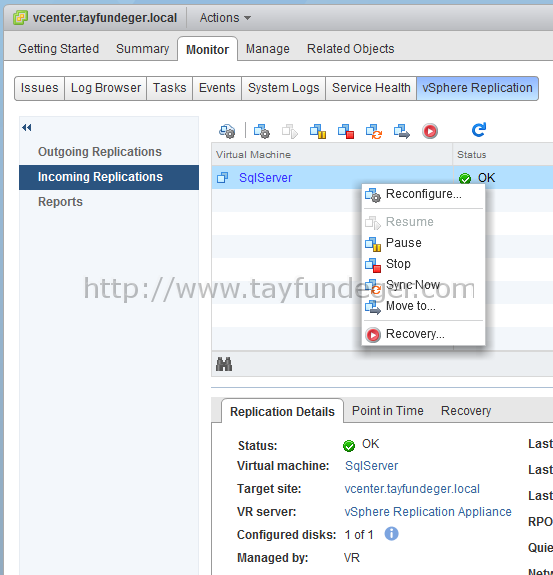This screenshot has width=553, height=575.
Task: Click the Reconfigure replication toolbar icon
Action: (x=262, y=131)
